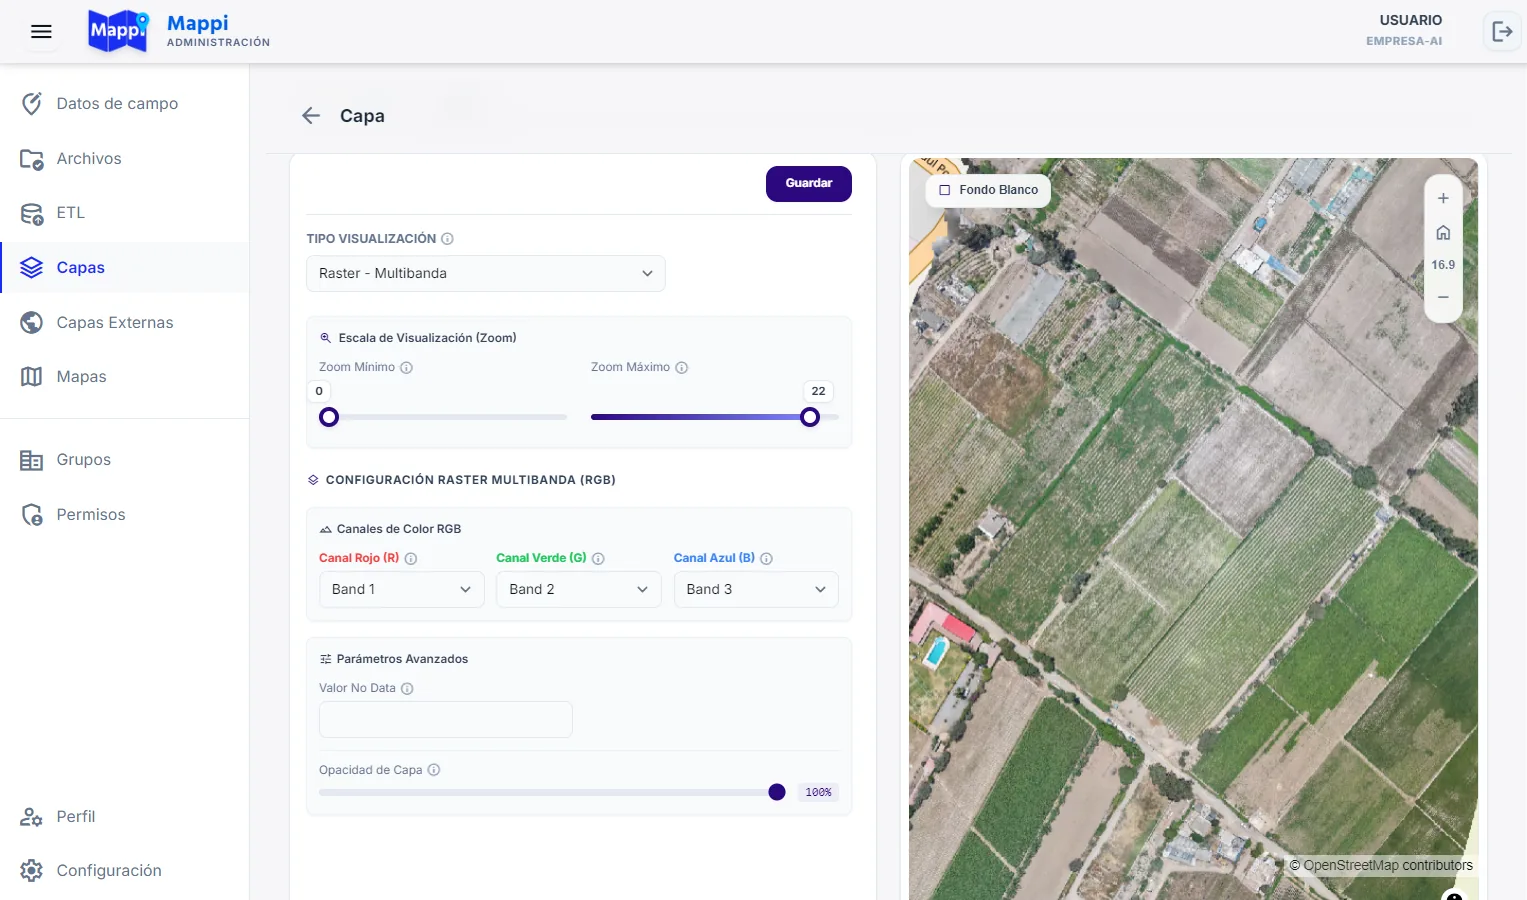Click info icon next to Canal Rojo (R)
This screenshot has height=900, width=1527.
coord(410,559)
